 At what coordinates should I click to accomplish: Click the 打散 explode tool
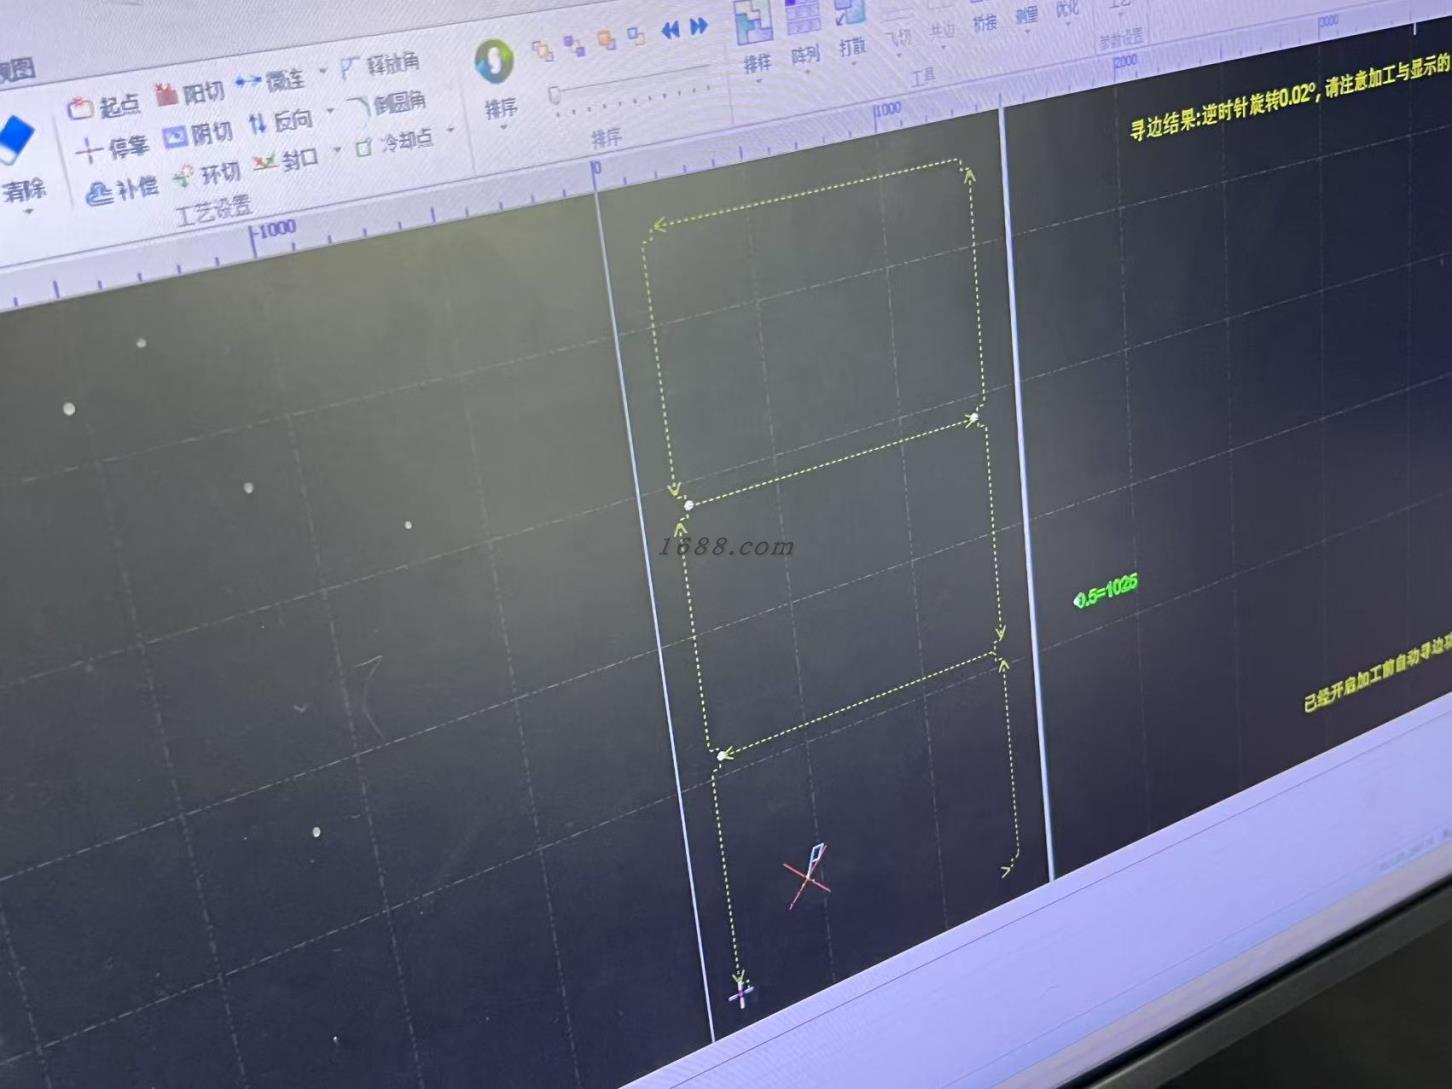click(x=850, y=27)
